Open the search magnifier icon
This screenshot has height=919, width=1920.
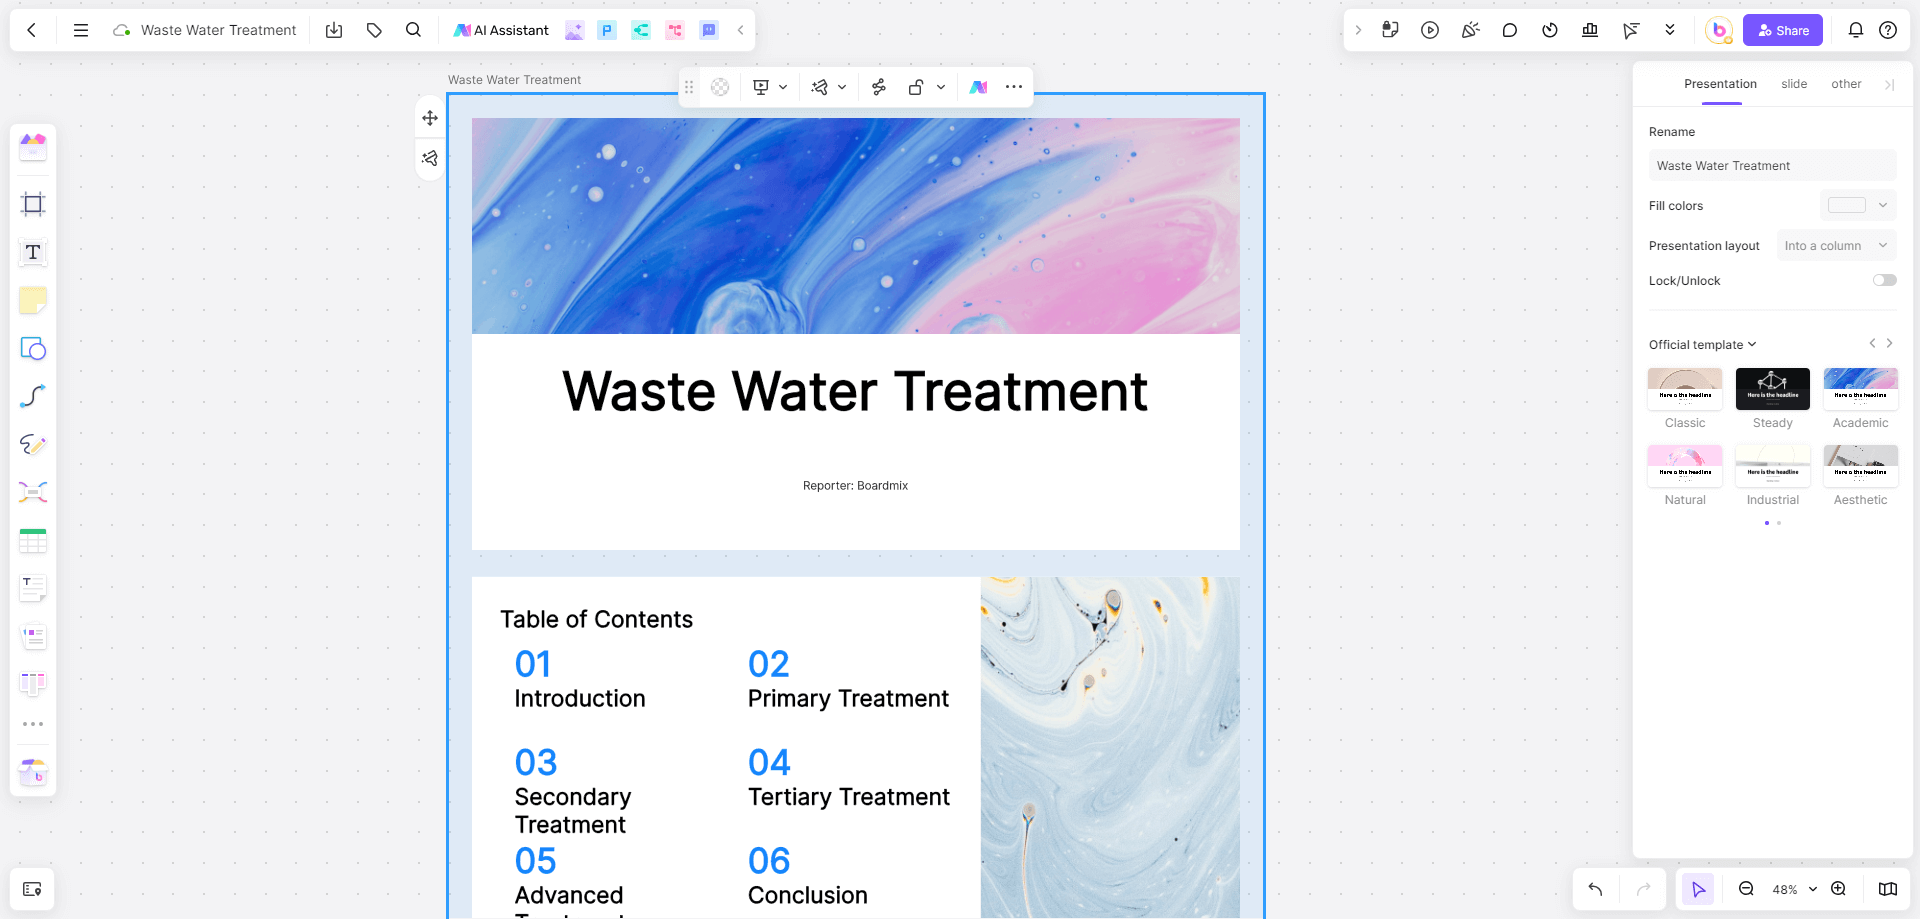coord(413,30)
